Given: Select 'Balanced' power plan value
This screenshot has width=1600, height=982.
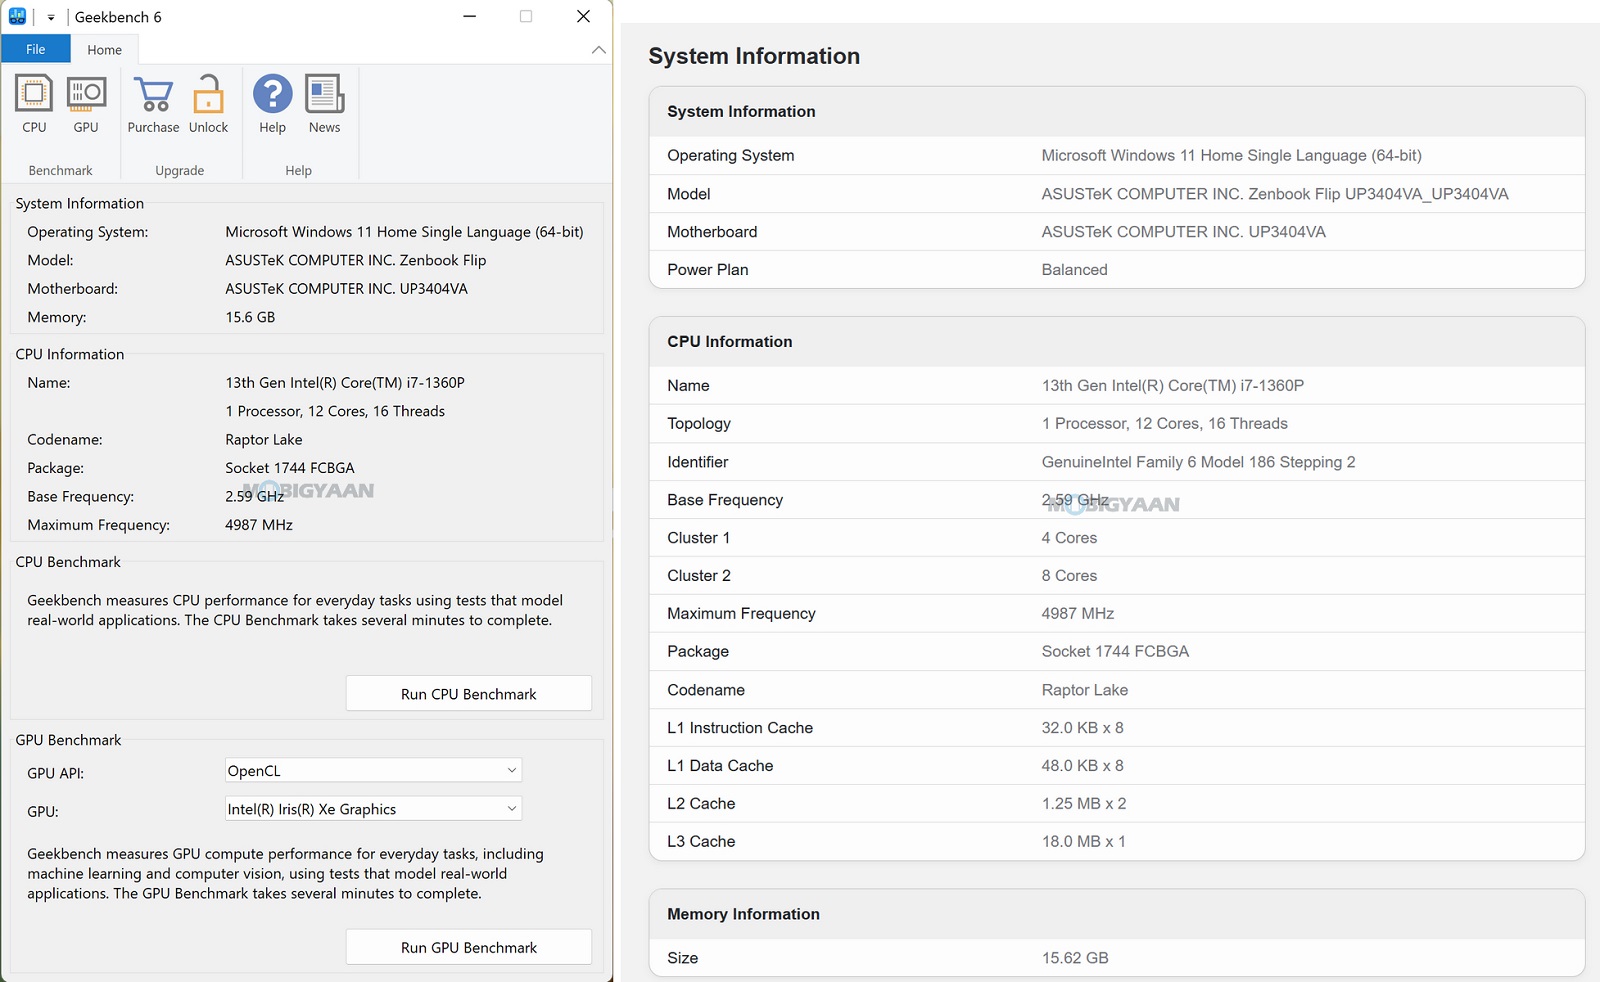Looking at the screenshot, I should [x=1074, y=269].
